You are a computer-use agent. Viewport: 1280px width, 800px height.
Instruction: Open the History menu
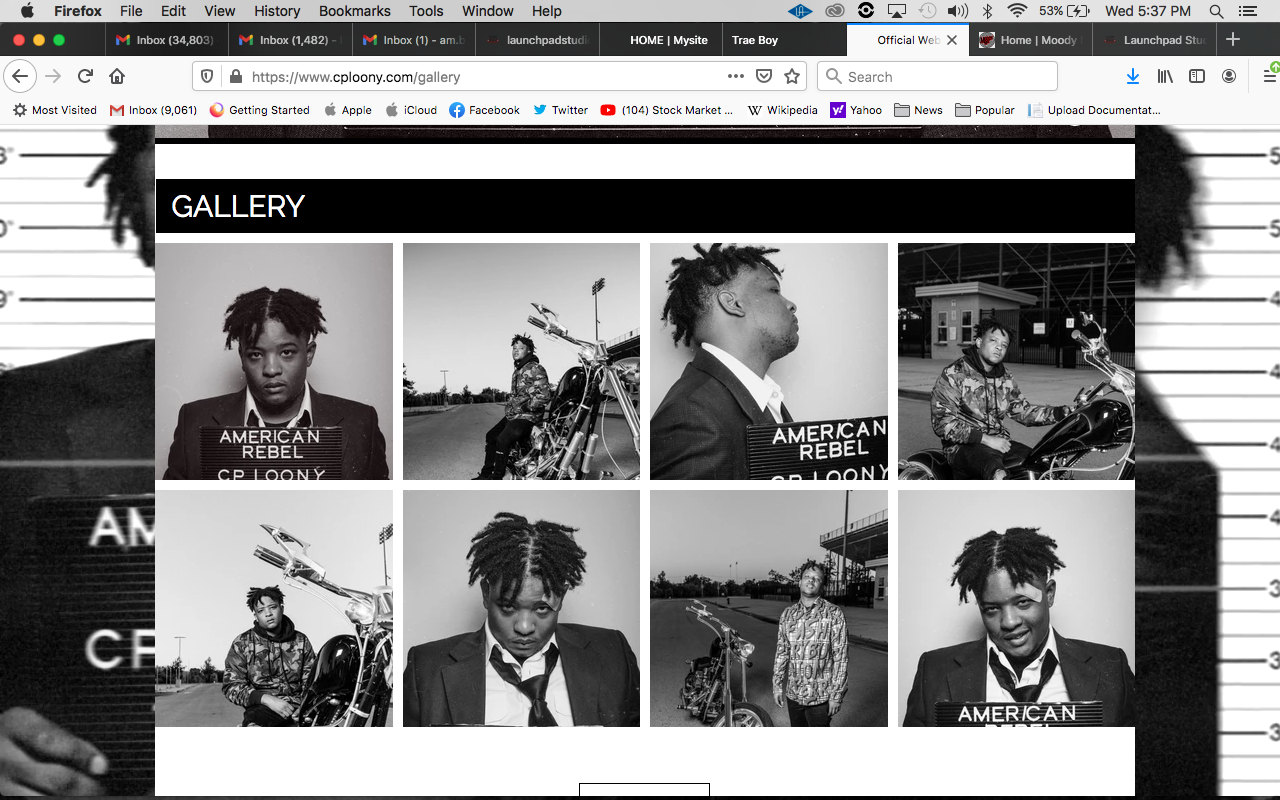pyautogui.click(x=277, y=11)
